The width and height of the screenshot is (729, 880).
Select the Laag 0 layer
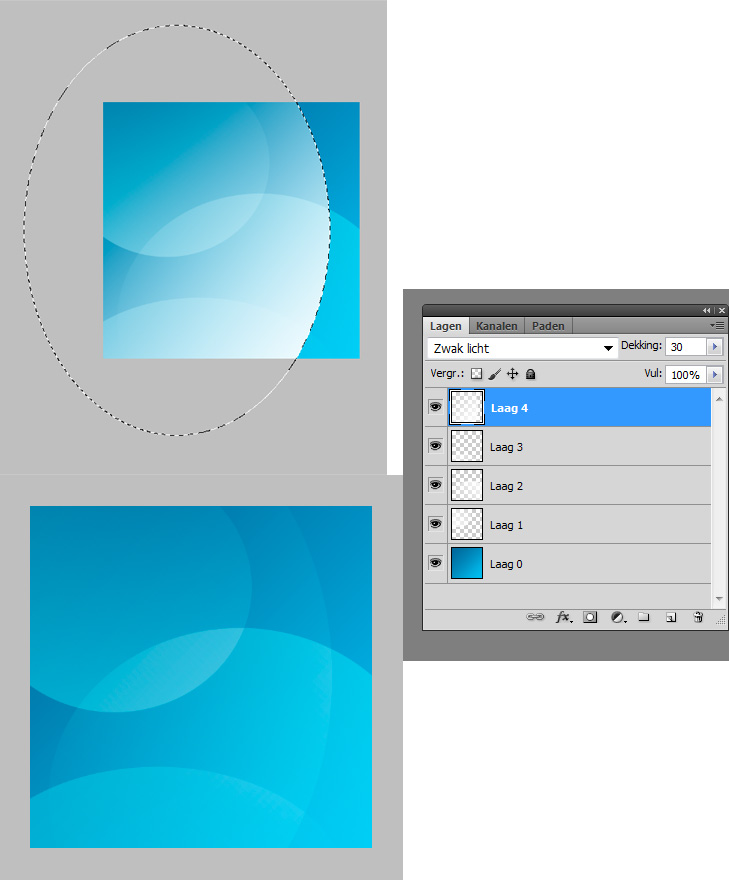coord(579,563)
